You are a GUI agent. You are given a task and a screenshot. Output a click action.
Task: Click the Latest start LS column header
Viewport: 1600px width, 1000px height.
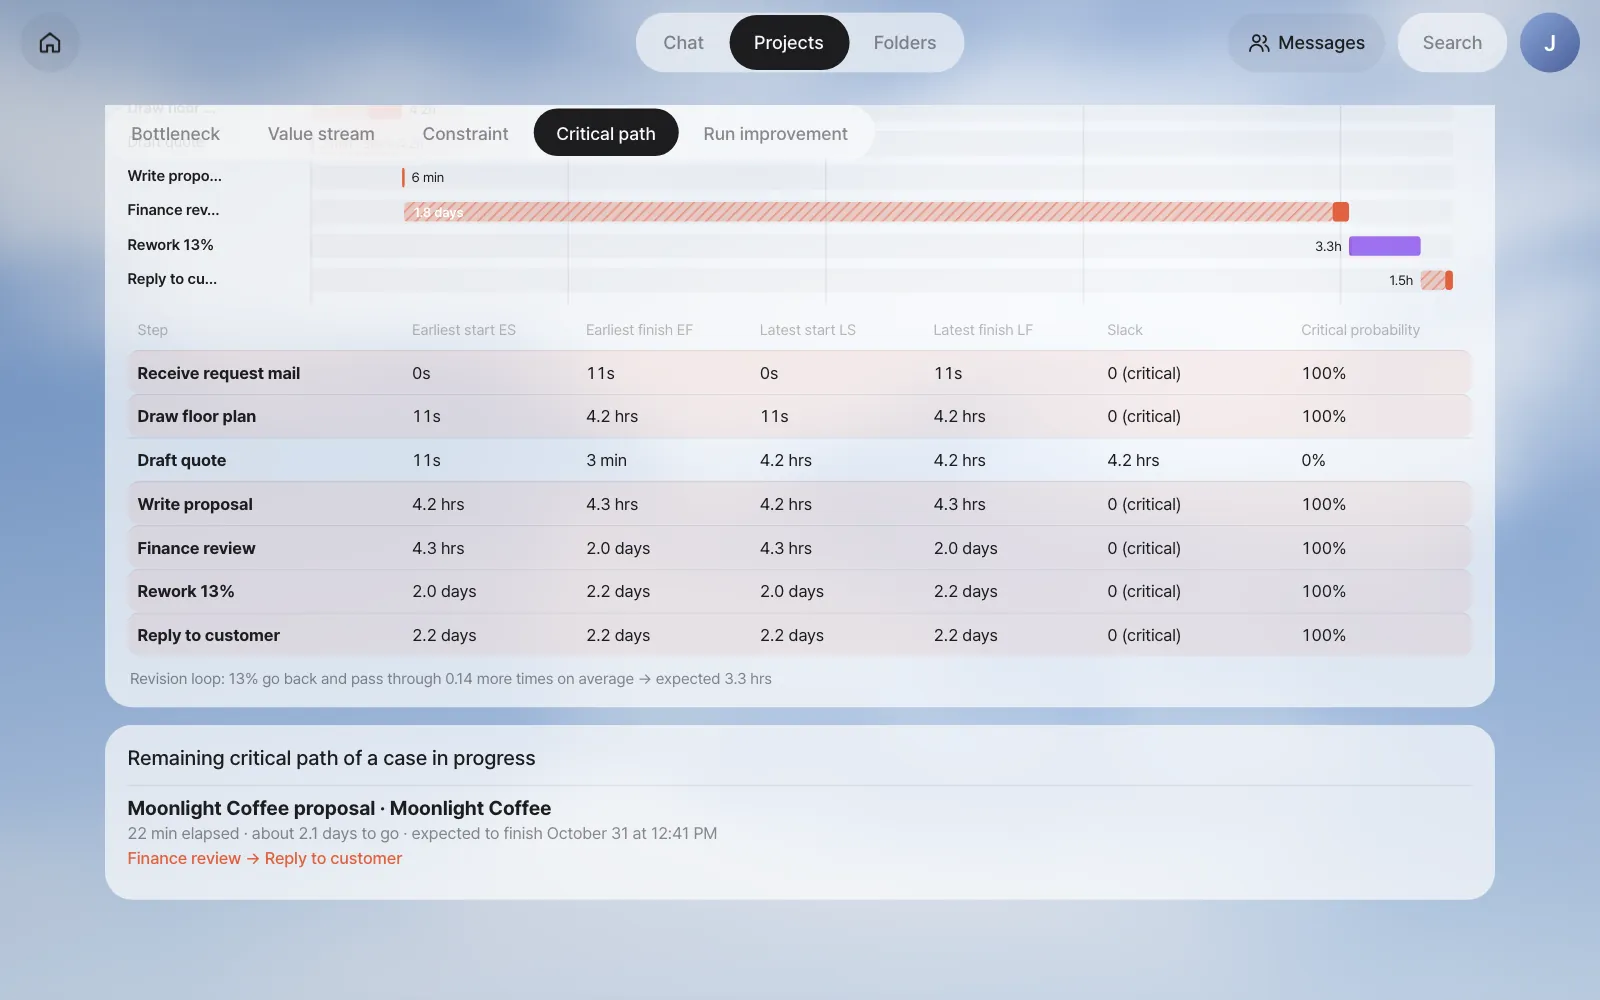click(807, 330)
